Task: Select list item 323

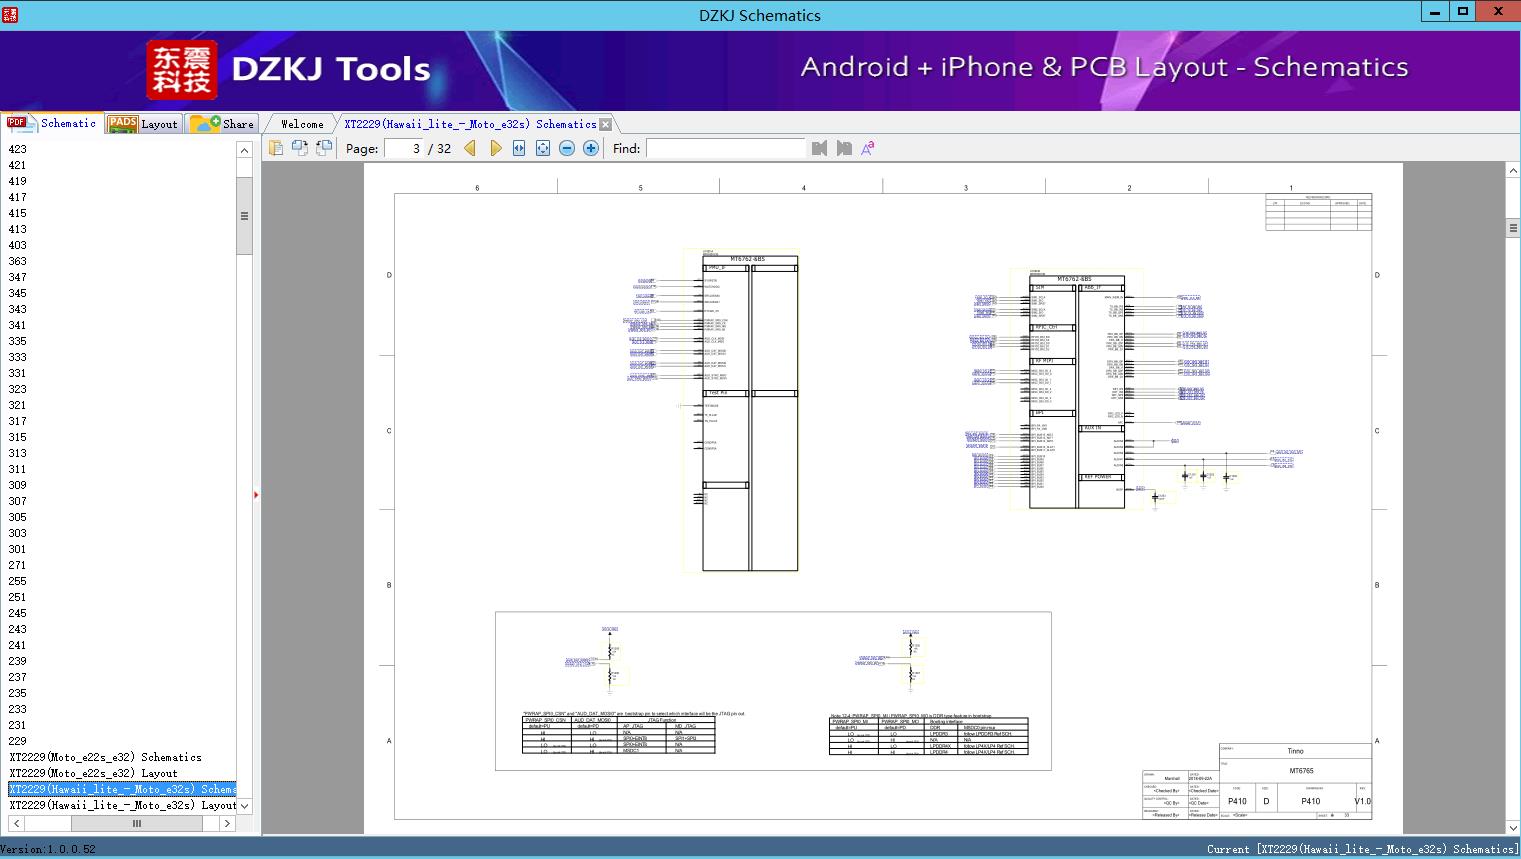Action: click(x=18, y=389)
